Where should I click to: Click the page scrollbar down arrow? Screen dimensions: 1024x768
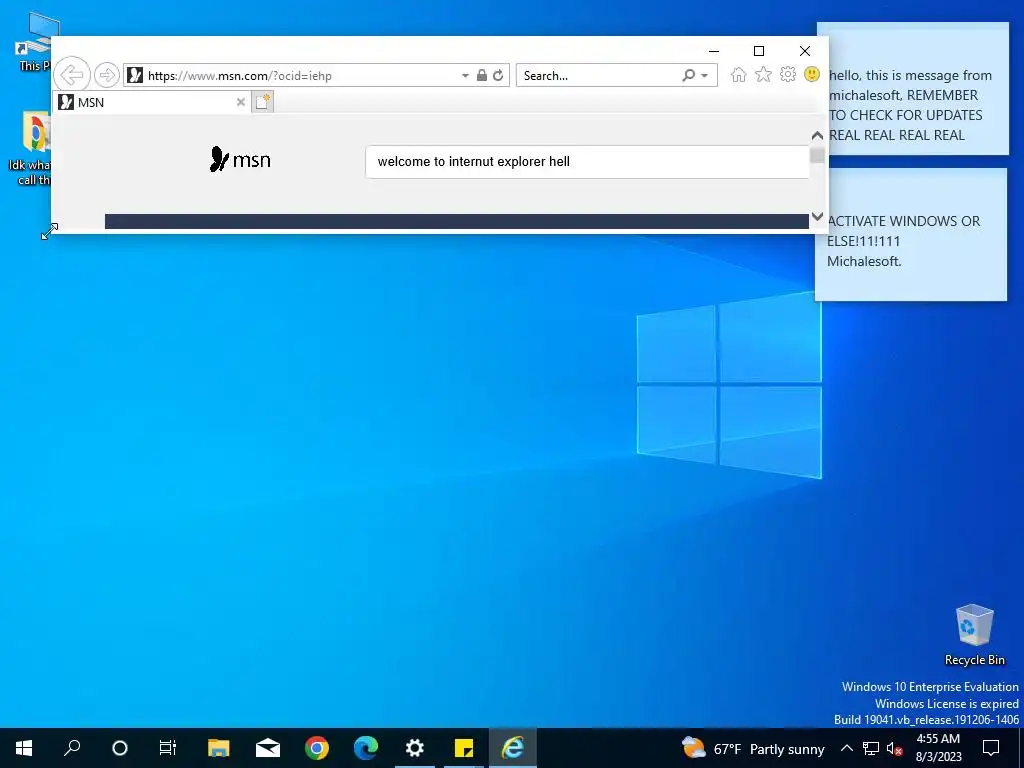coord(817,216)
